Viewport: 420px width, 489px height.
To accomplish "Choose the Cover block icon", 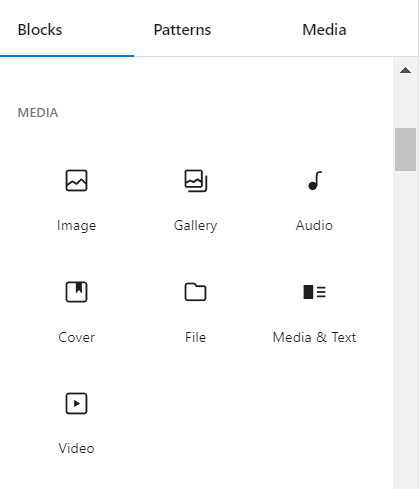I will coord(76,292).
